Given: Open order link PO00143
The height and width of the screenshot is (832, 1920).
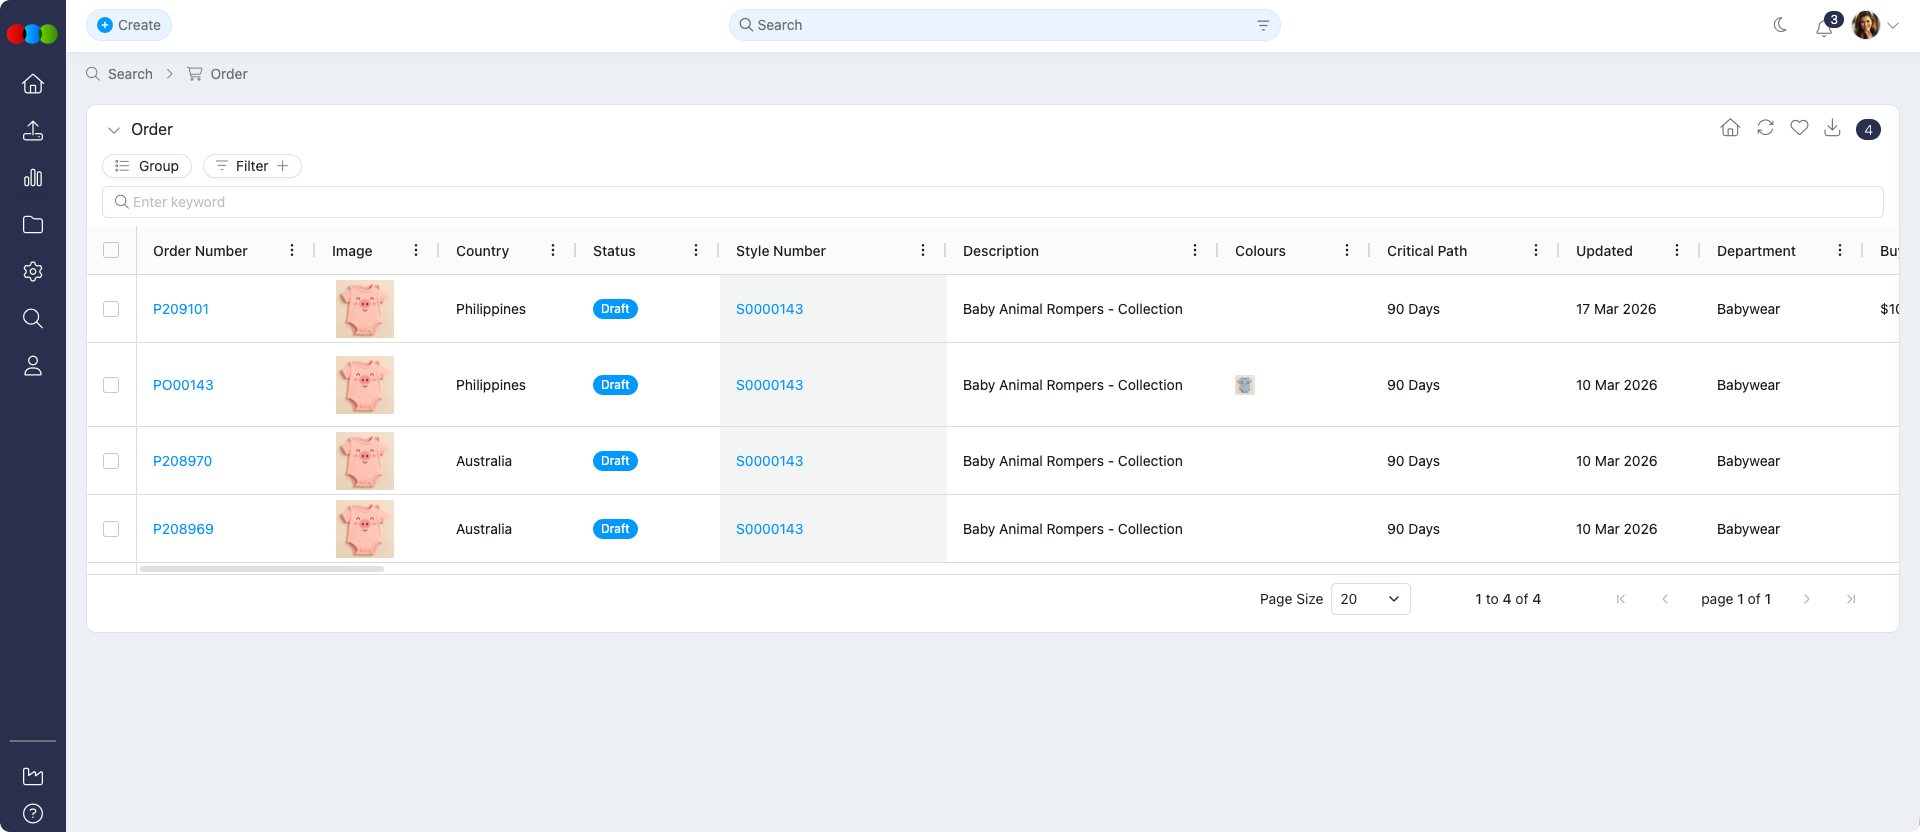Looking at the screenshot, I should tap(183, 385).
